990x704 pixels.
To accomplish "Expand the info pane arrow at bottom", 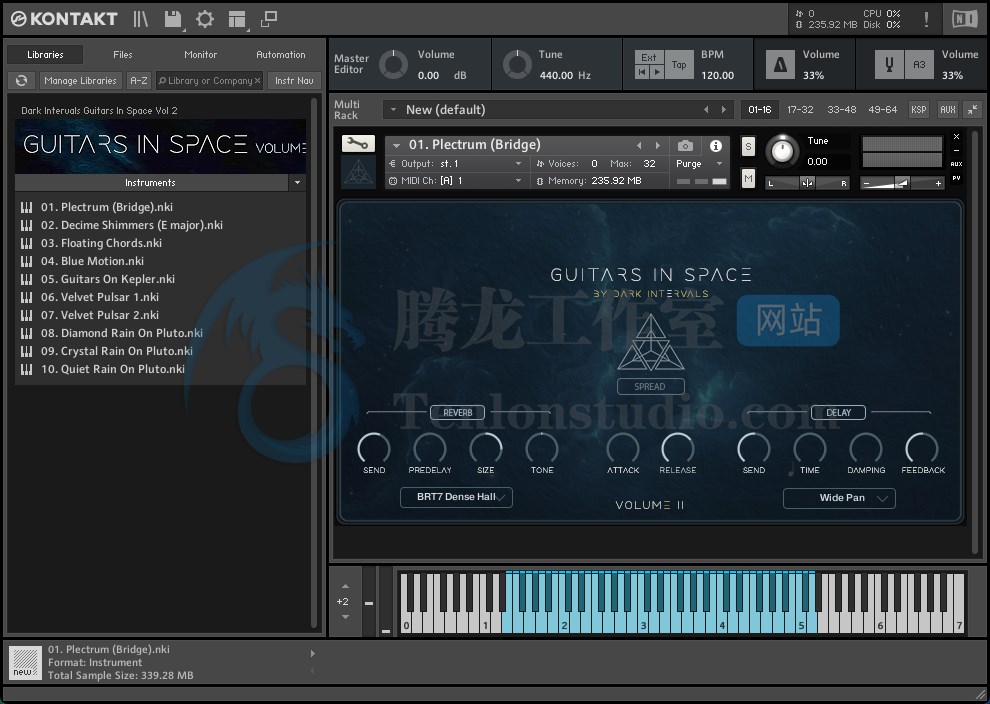I will 312,653.
